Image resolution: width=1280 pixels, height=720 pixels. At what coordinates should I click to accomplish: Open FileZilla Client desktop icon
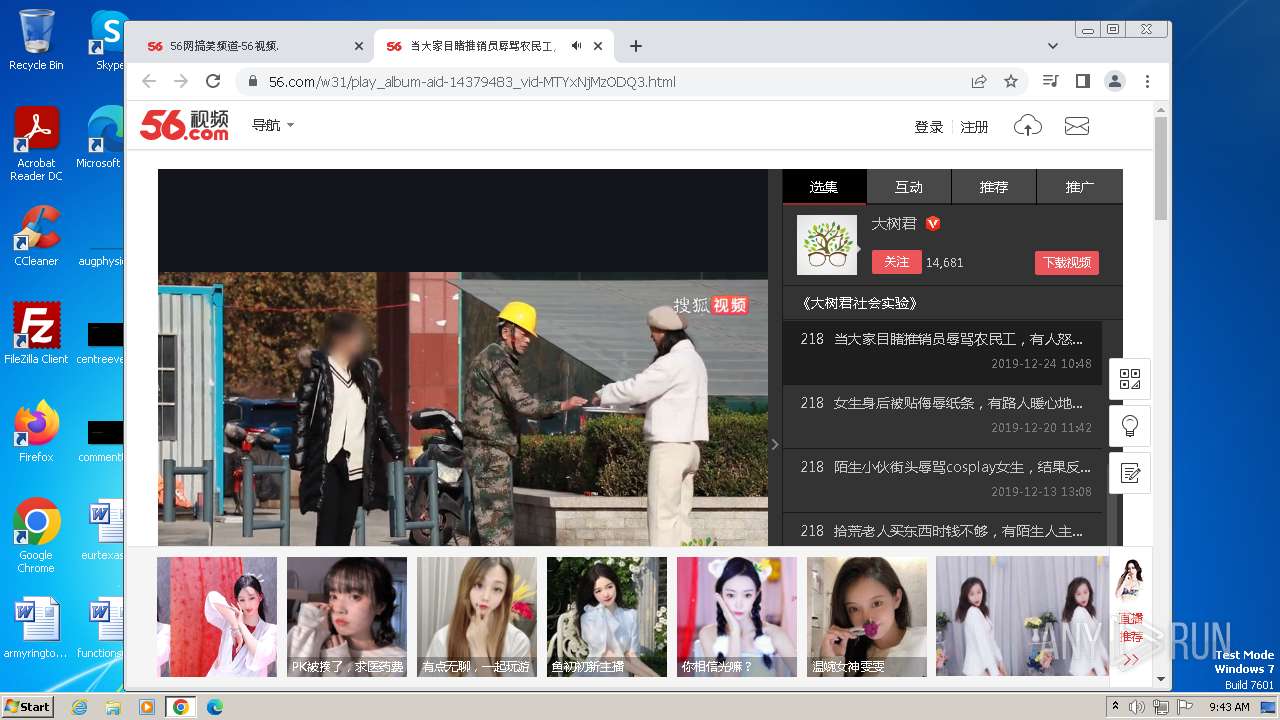pos(36,333)
